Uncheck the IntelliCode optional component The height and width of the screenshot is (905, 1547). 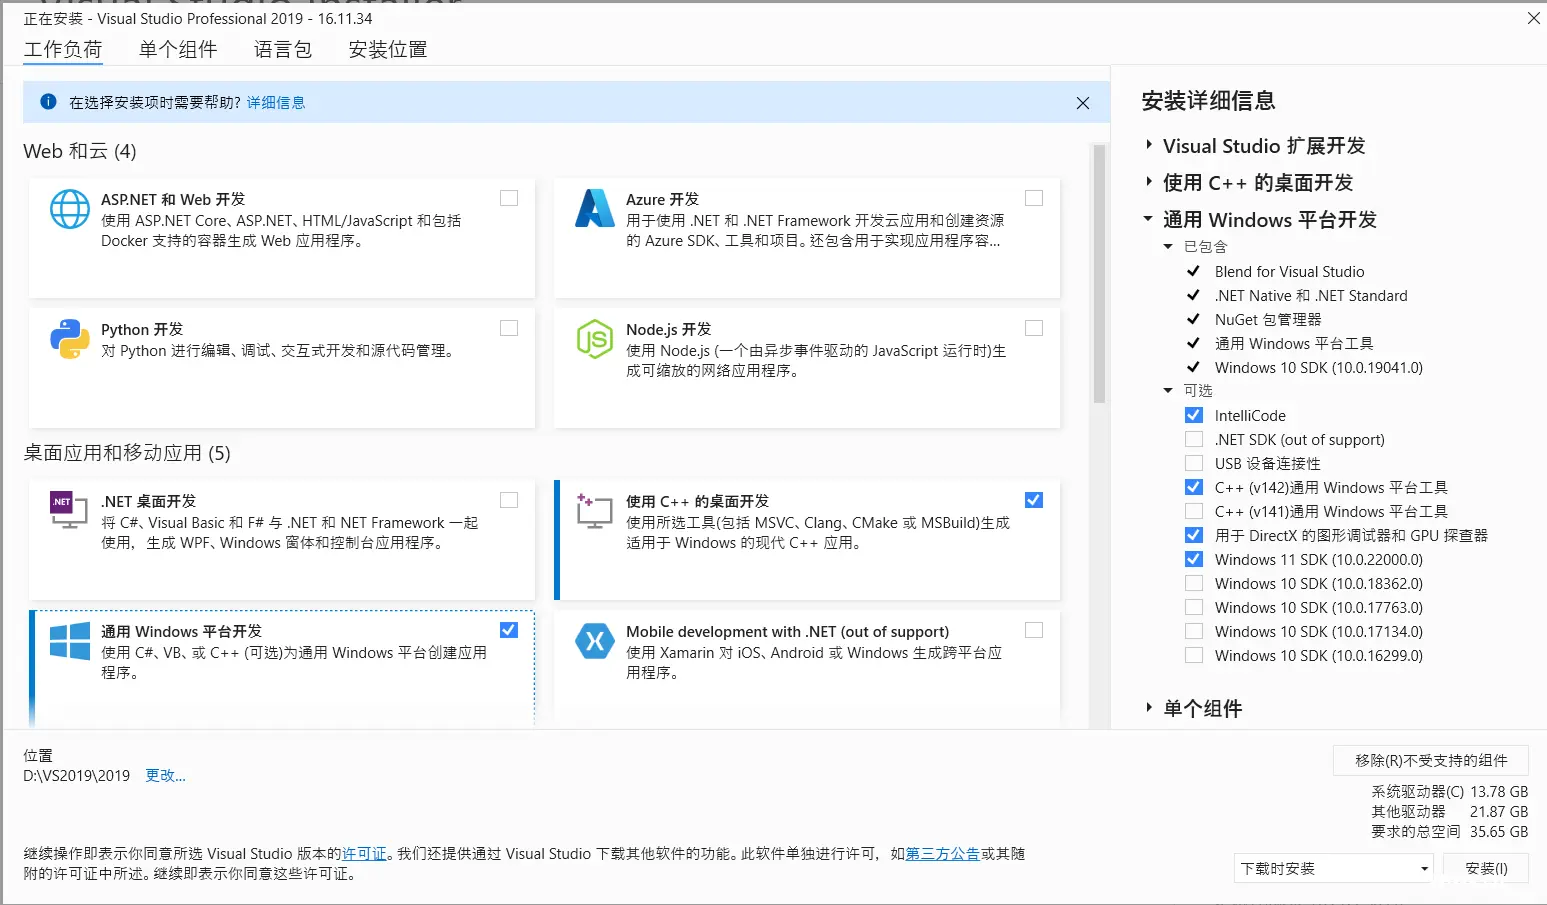[1194, 415]
